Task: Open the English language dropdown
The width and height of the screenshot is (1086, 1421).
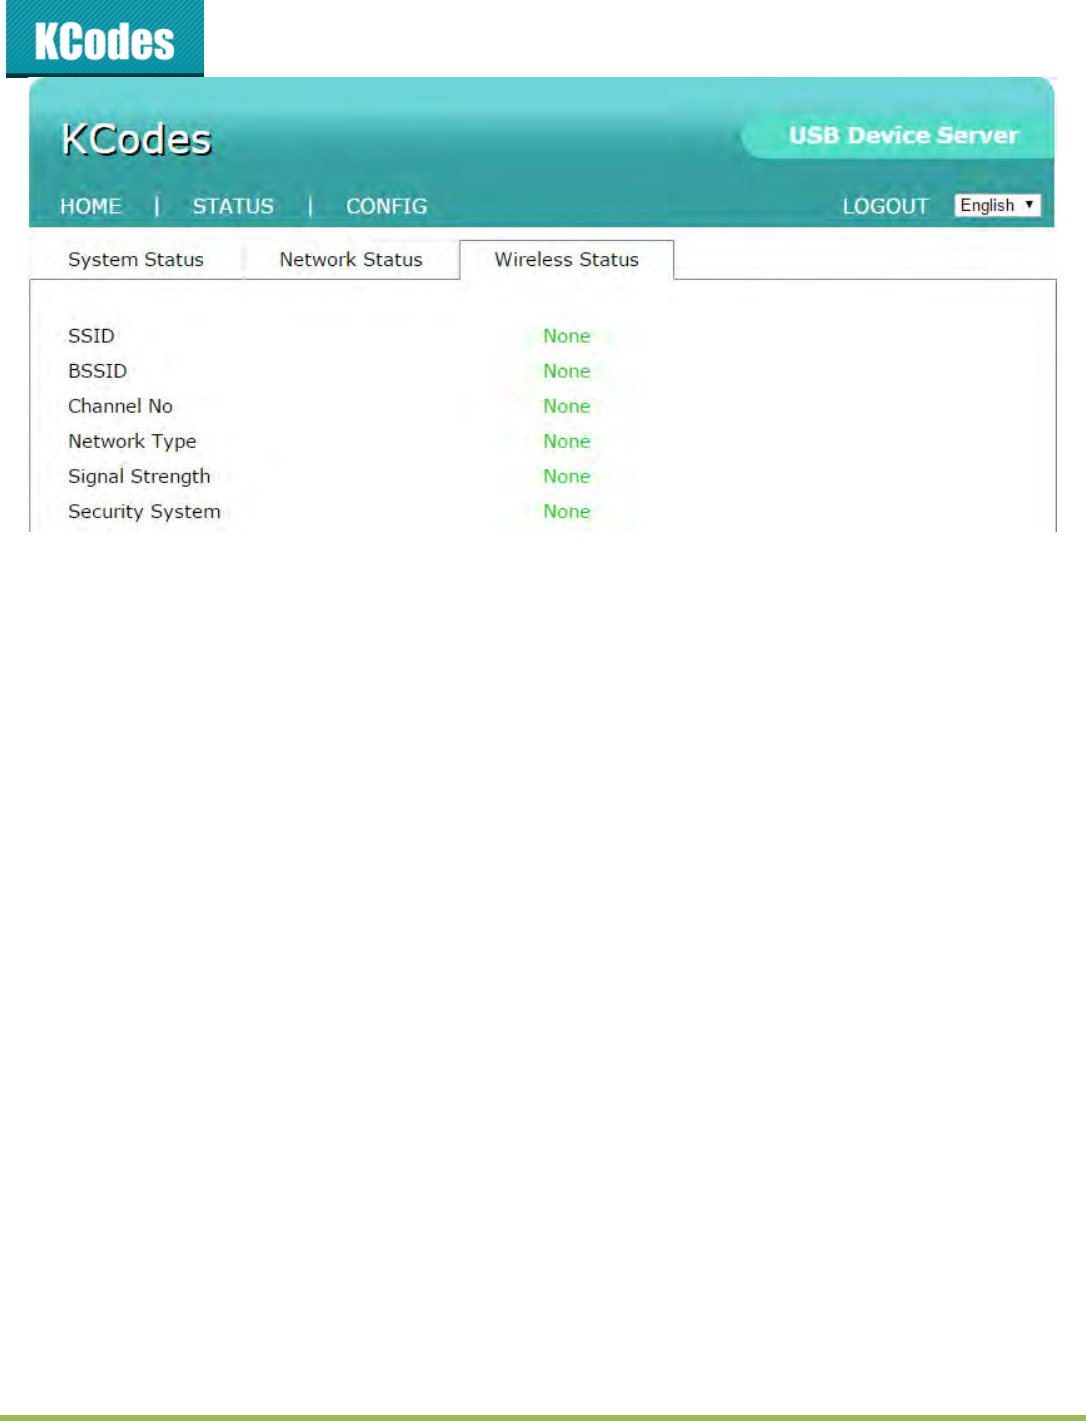Action: pos(998,205)
